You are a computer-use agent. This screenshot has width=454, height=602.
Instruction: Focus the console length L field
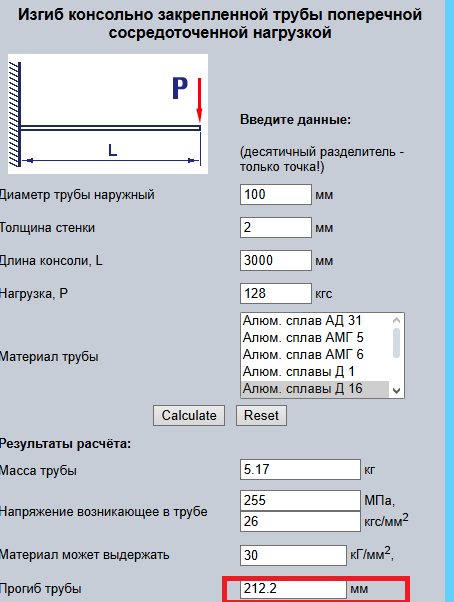276,260
